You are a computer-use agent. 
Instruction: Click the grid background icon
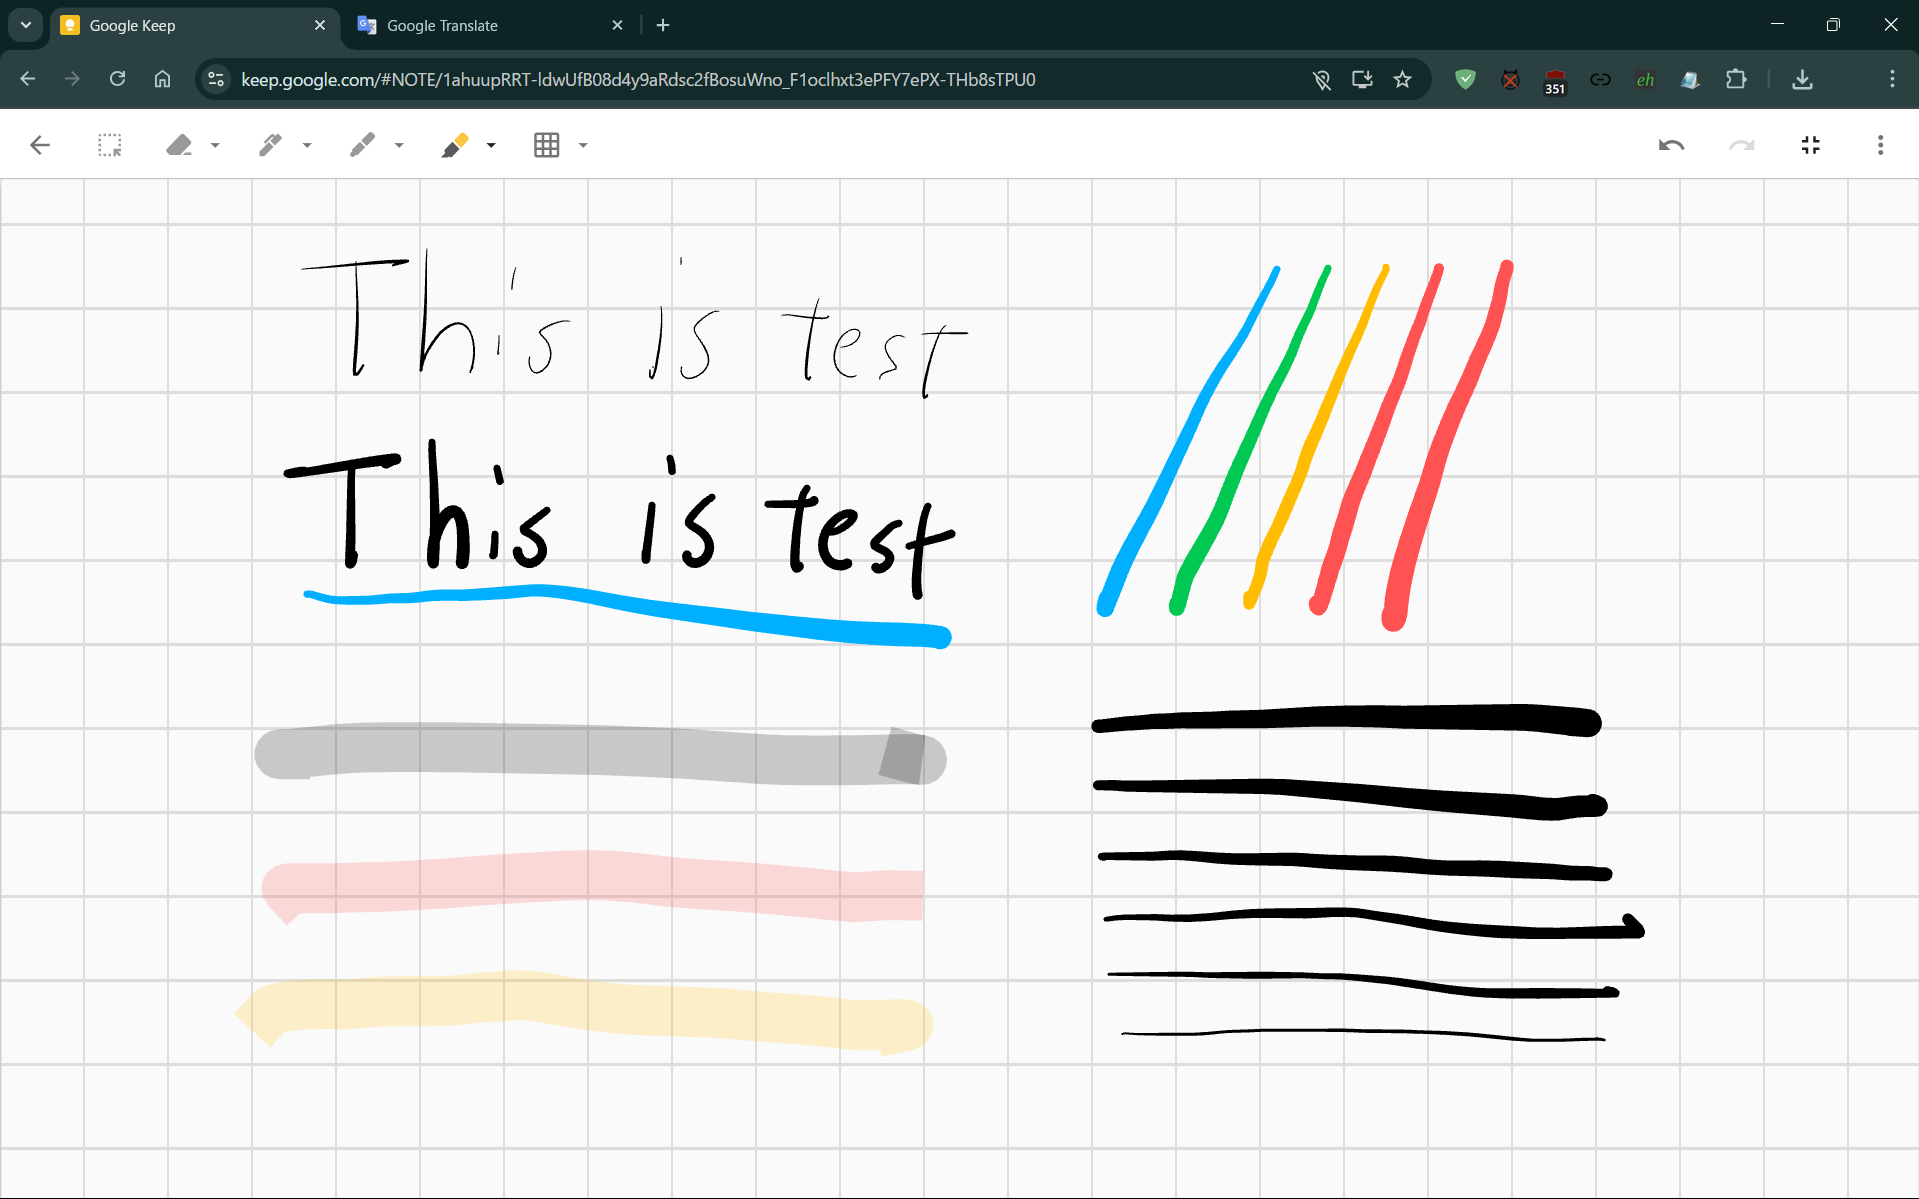pyautogui.click(x=547, y=145)
